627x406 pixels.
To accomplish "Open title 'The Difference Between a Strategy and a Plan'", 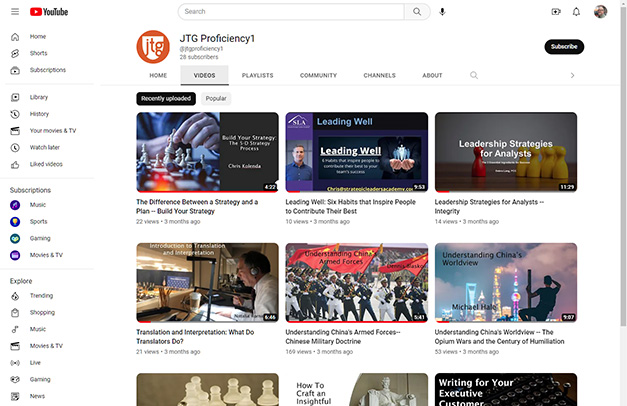I will [x=197, y=206].
